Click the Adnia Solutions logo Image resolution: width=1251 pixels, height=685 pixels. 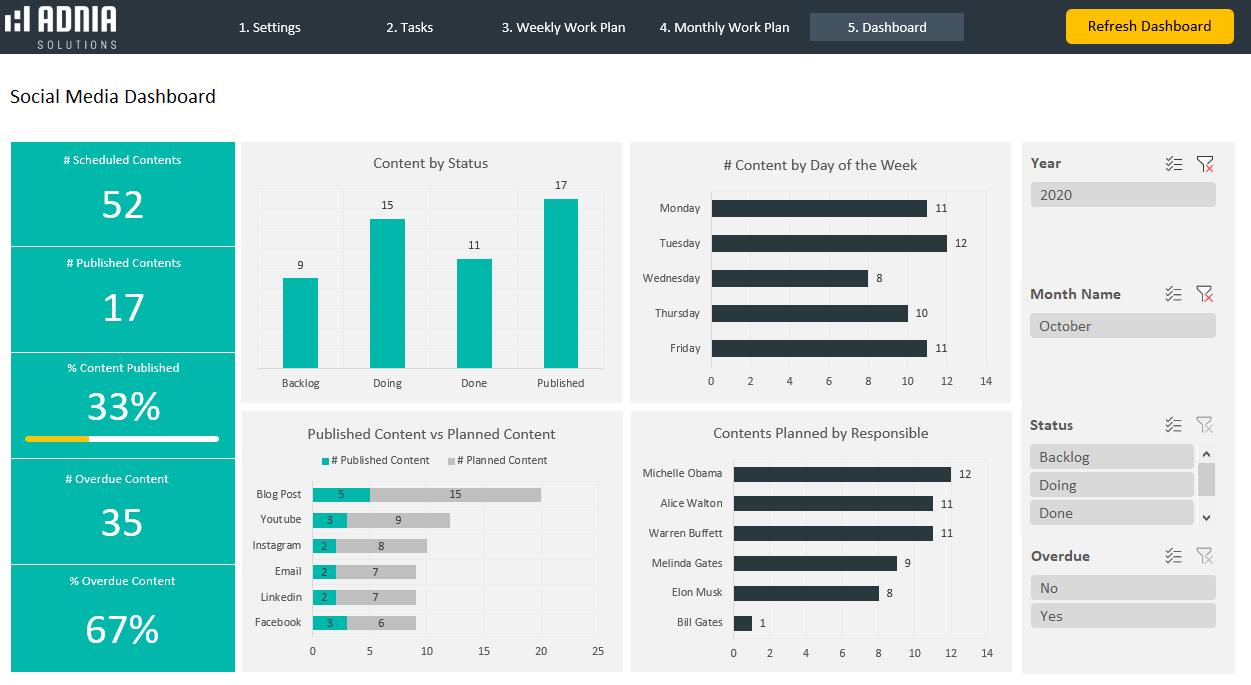[x=61, y=27]
